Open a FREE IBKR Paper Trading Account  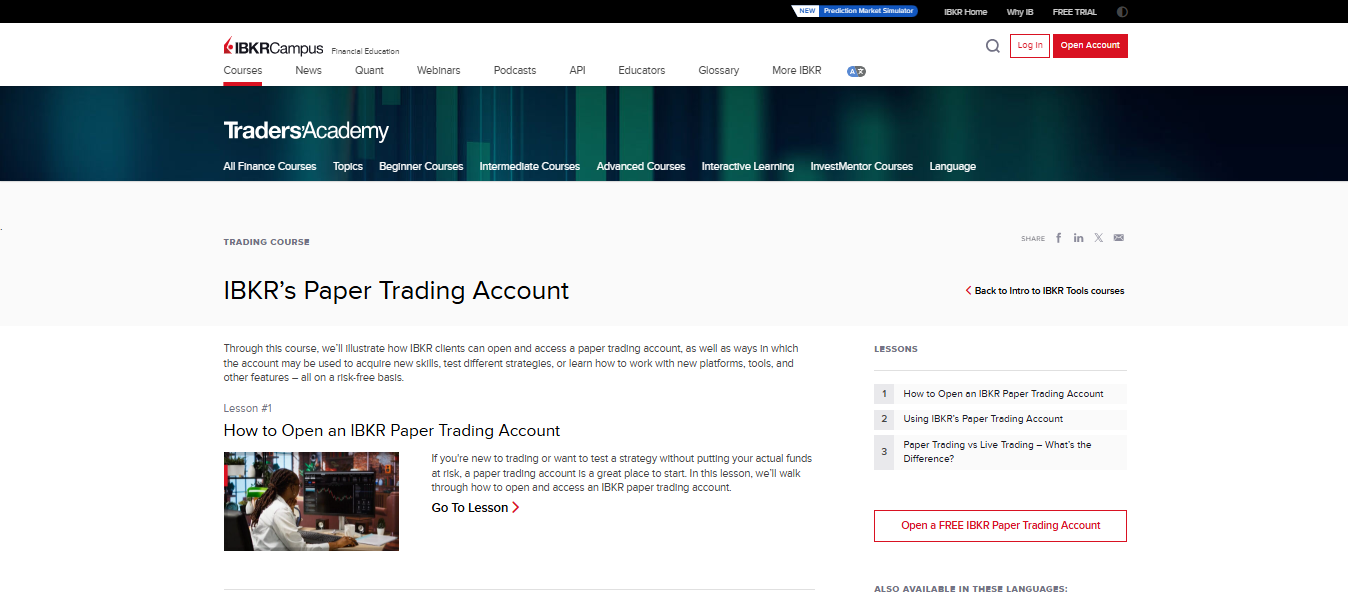point(1000,526)
